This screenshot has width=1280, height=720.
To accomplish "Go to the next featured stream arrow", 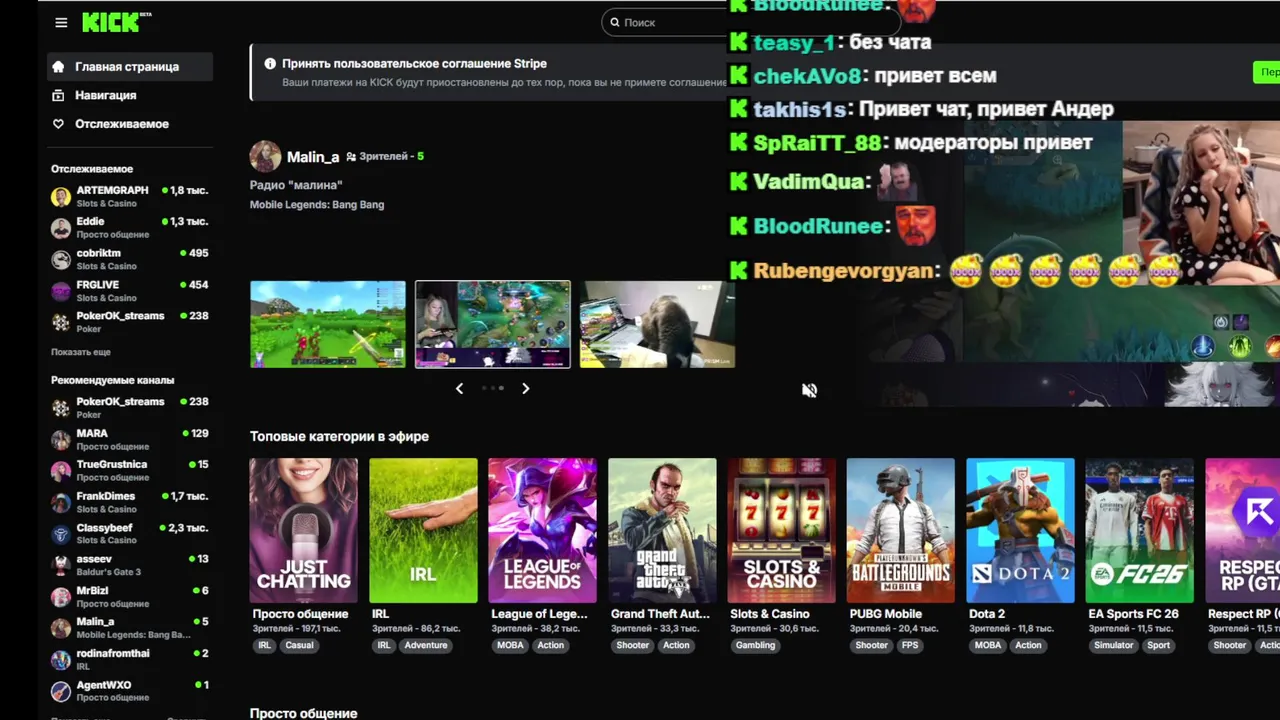I will [x=525, y=388].
